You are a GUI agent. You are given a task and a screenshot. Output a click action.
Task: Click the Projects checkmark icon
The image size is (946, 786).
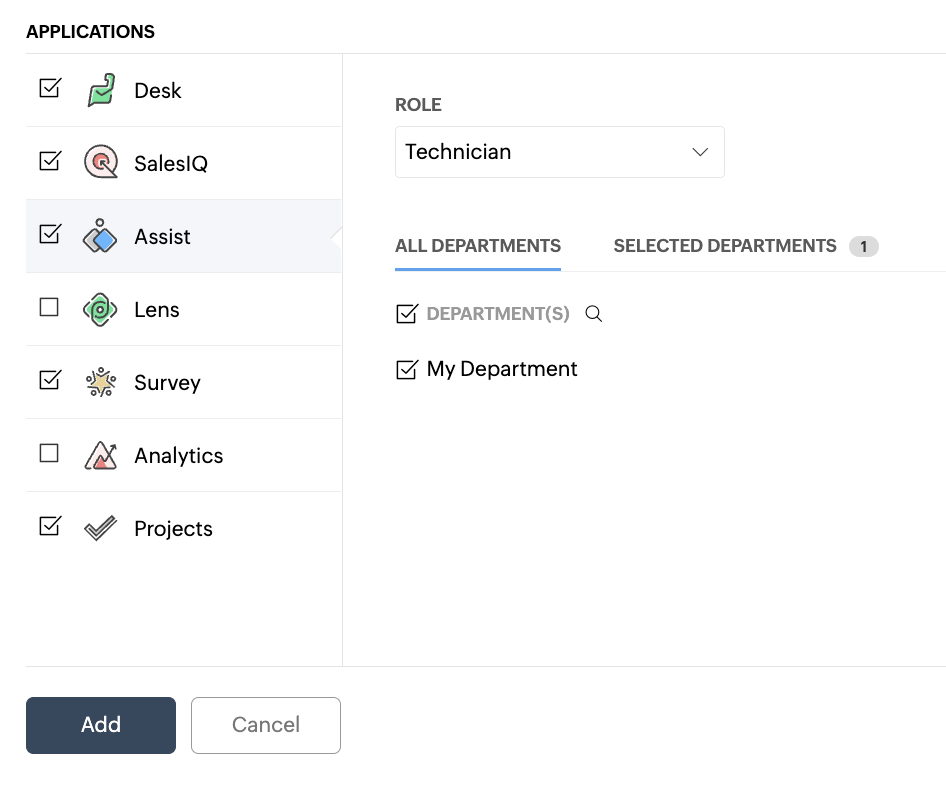tap(101, 528)
